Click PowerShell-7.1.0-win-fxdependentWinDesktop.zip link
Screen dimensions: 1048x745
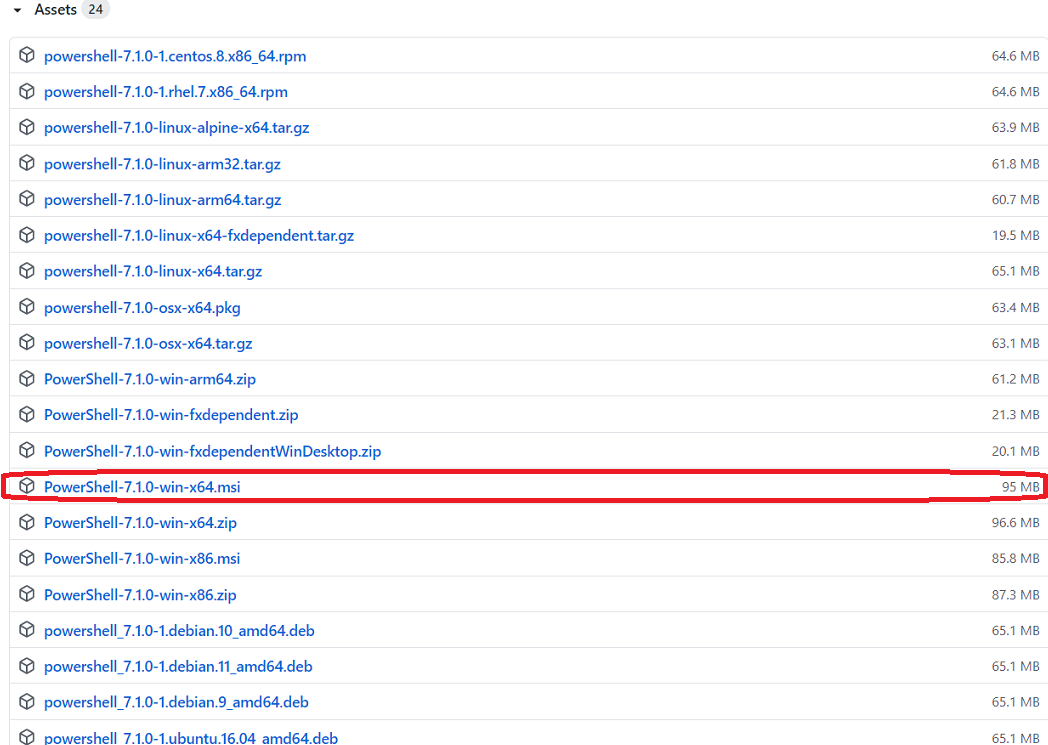[x=212, y=452]
